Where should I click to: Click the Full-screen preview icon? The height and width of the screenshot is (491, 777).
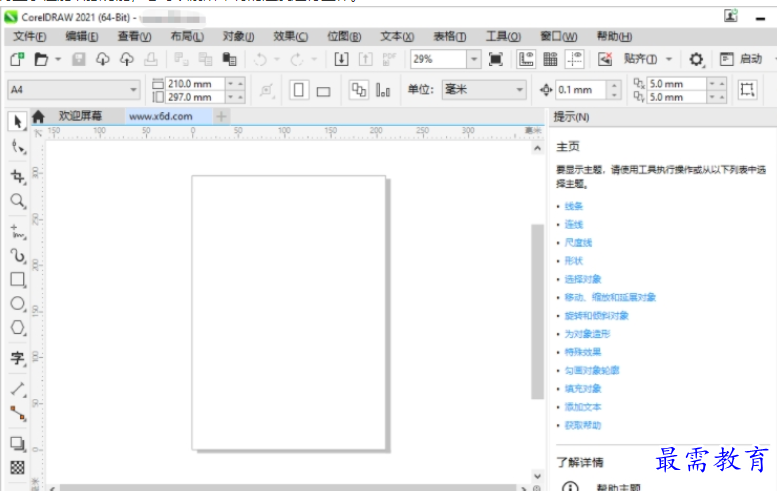[x=496, y=59]
